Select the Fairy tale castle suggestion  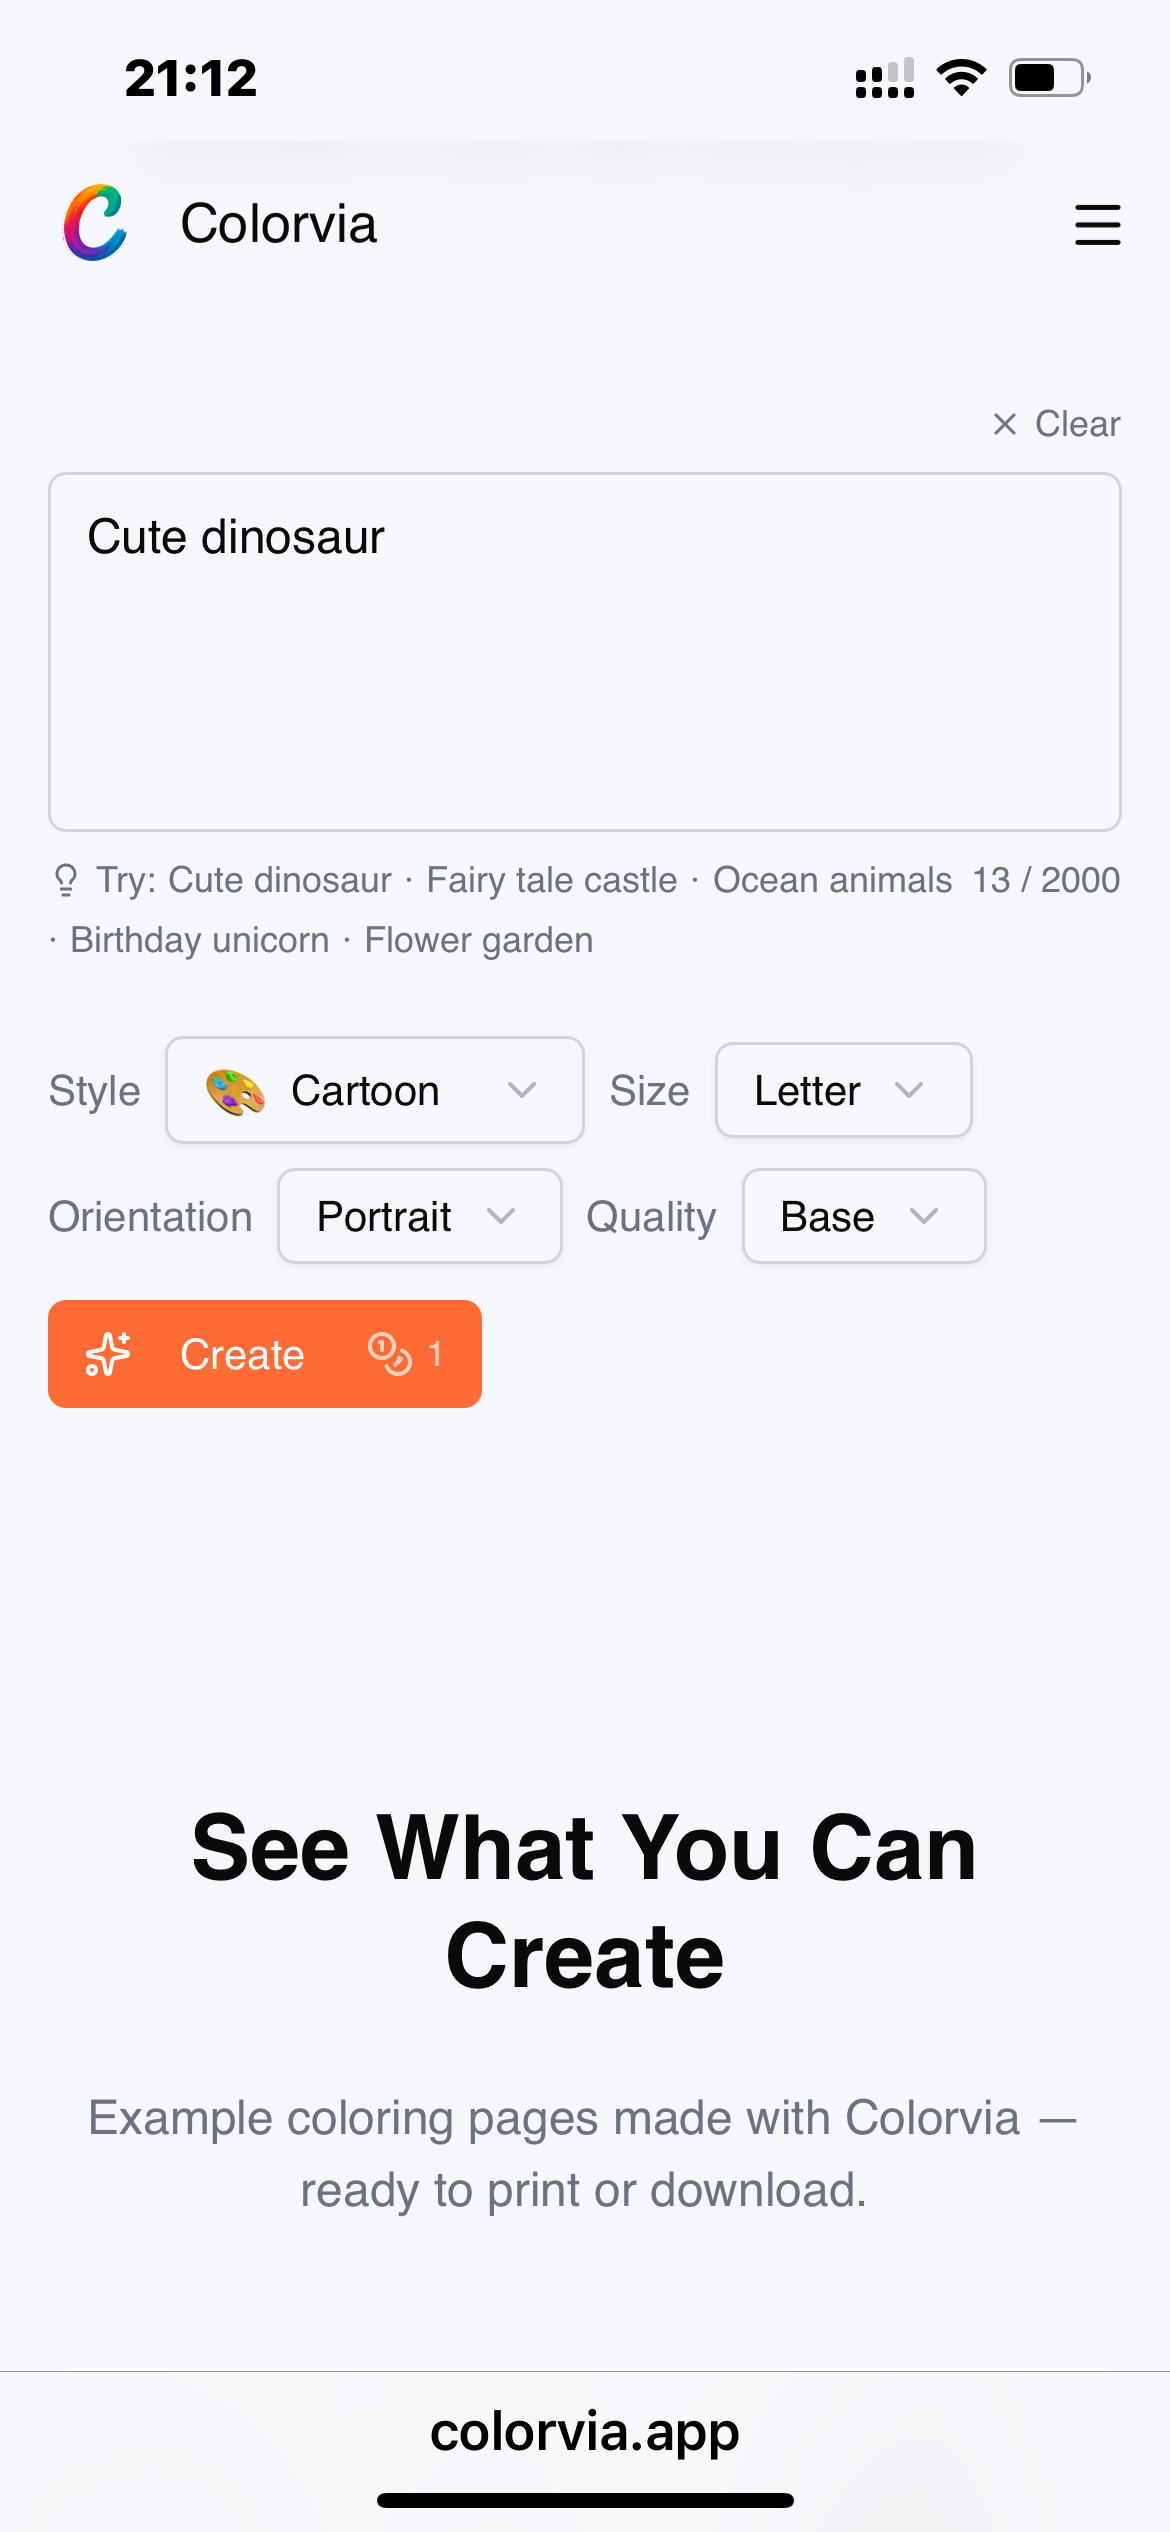[x=551, y=880]
